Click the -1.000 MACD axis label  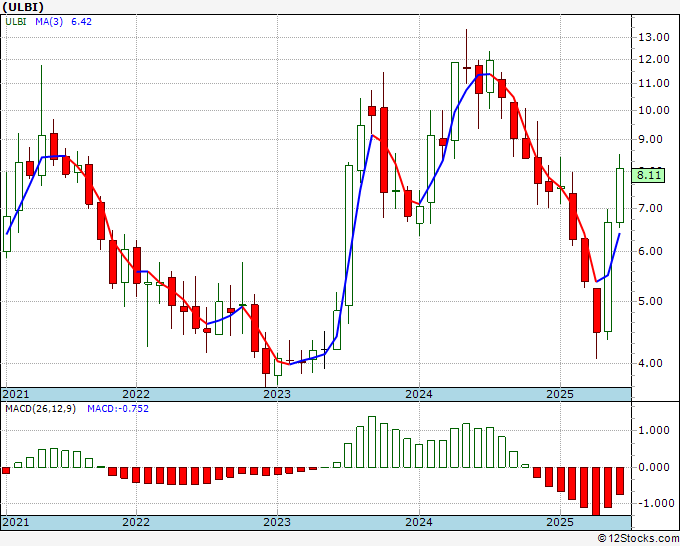point(655,503)
